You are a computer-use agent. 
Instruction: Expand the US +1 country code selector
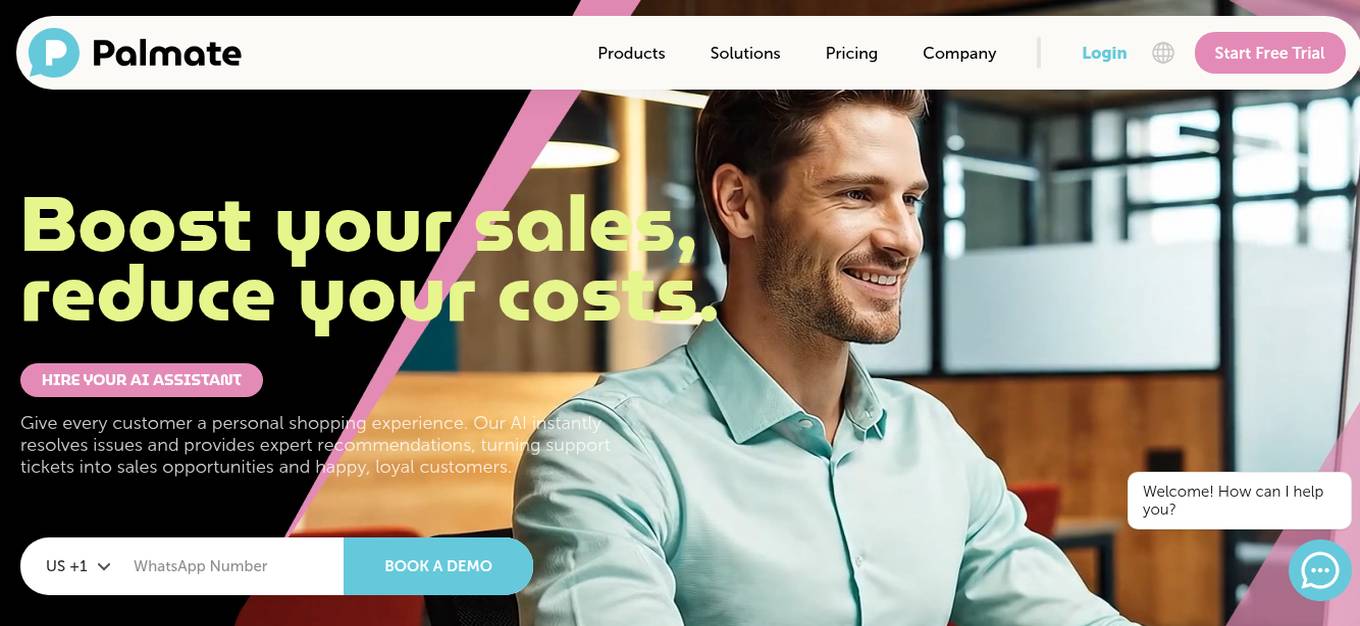coord(78,566)
